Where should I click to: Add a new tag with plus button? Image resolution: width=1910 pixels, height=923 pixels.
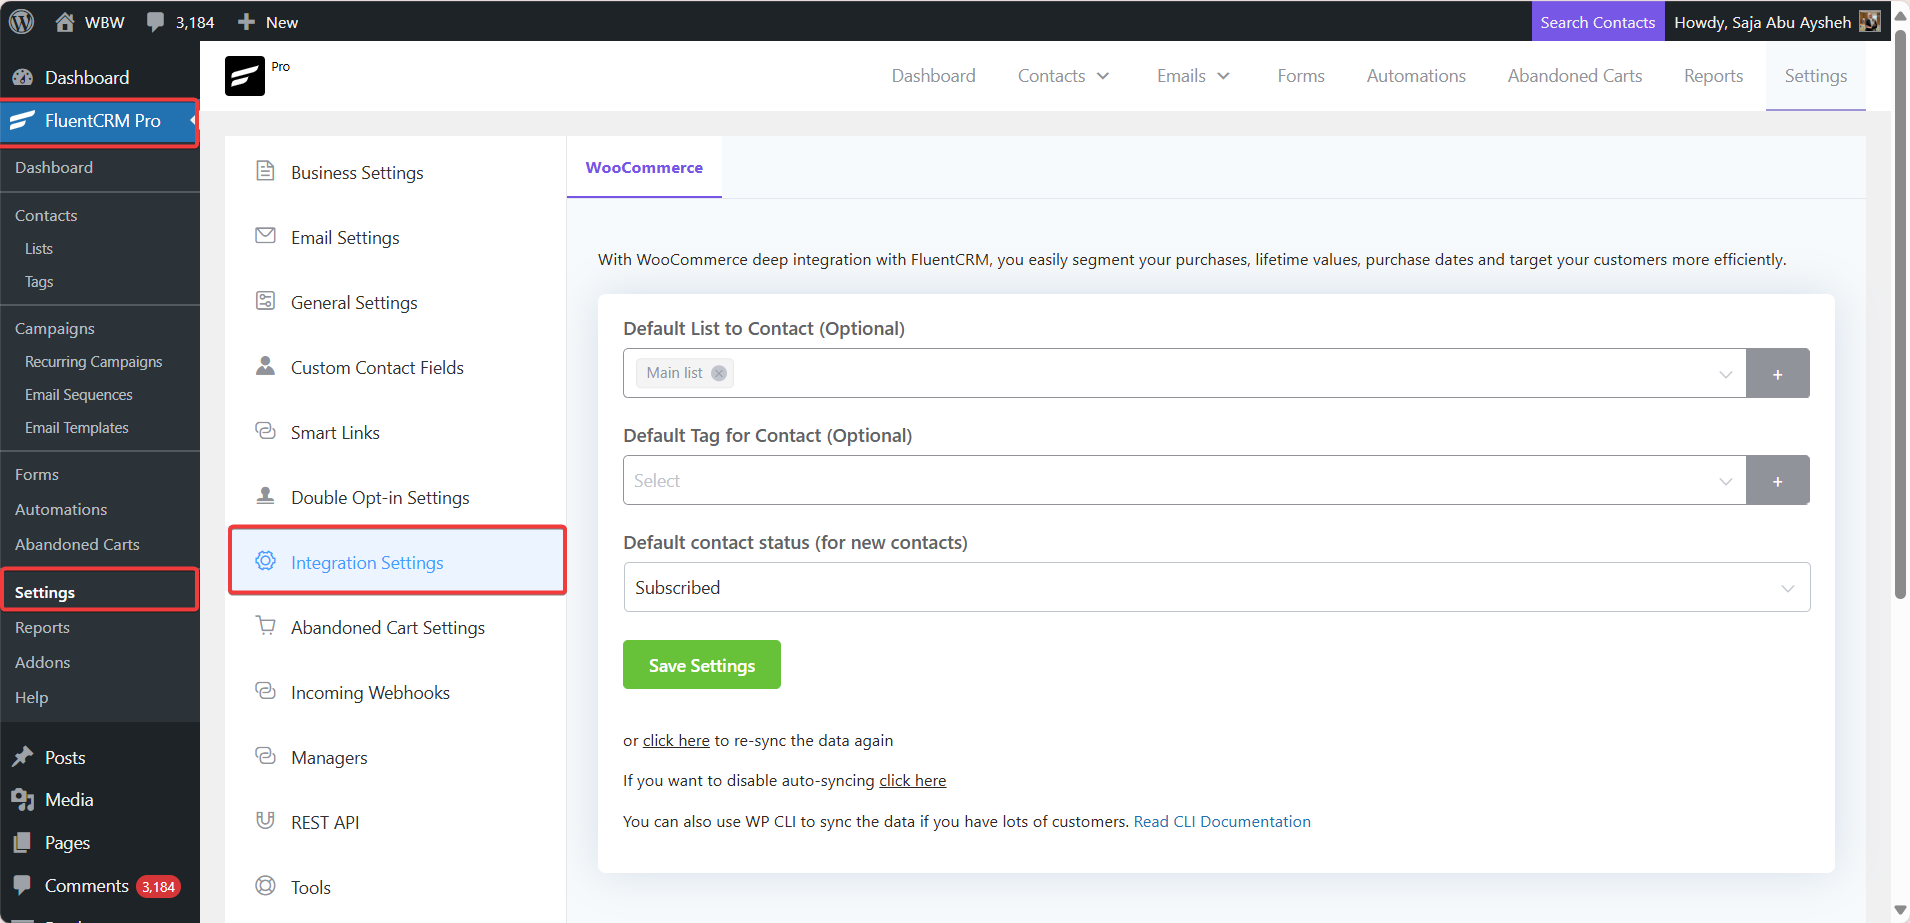point(1778,481)
